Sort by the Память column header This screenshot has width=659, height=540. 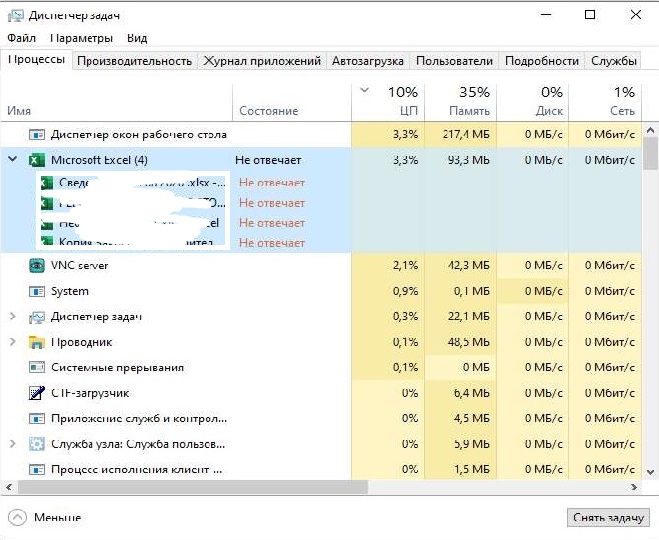coord(461,103)
